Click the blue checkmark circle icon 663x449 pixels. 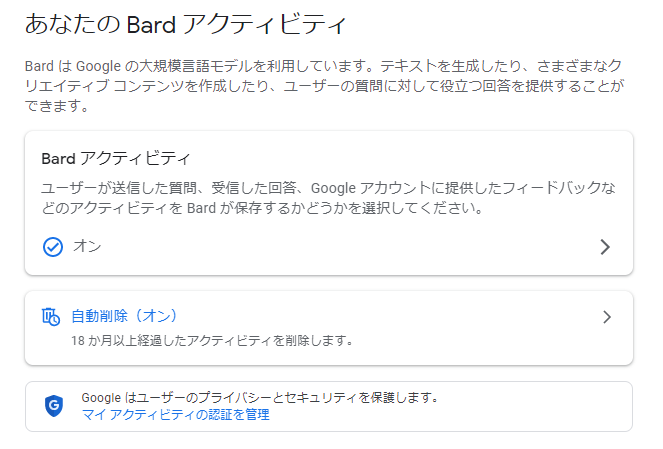[x=52, y=246]
